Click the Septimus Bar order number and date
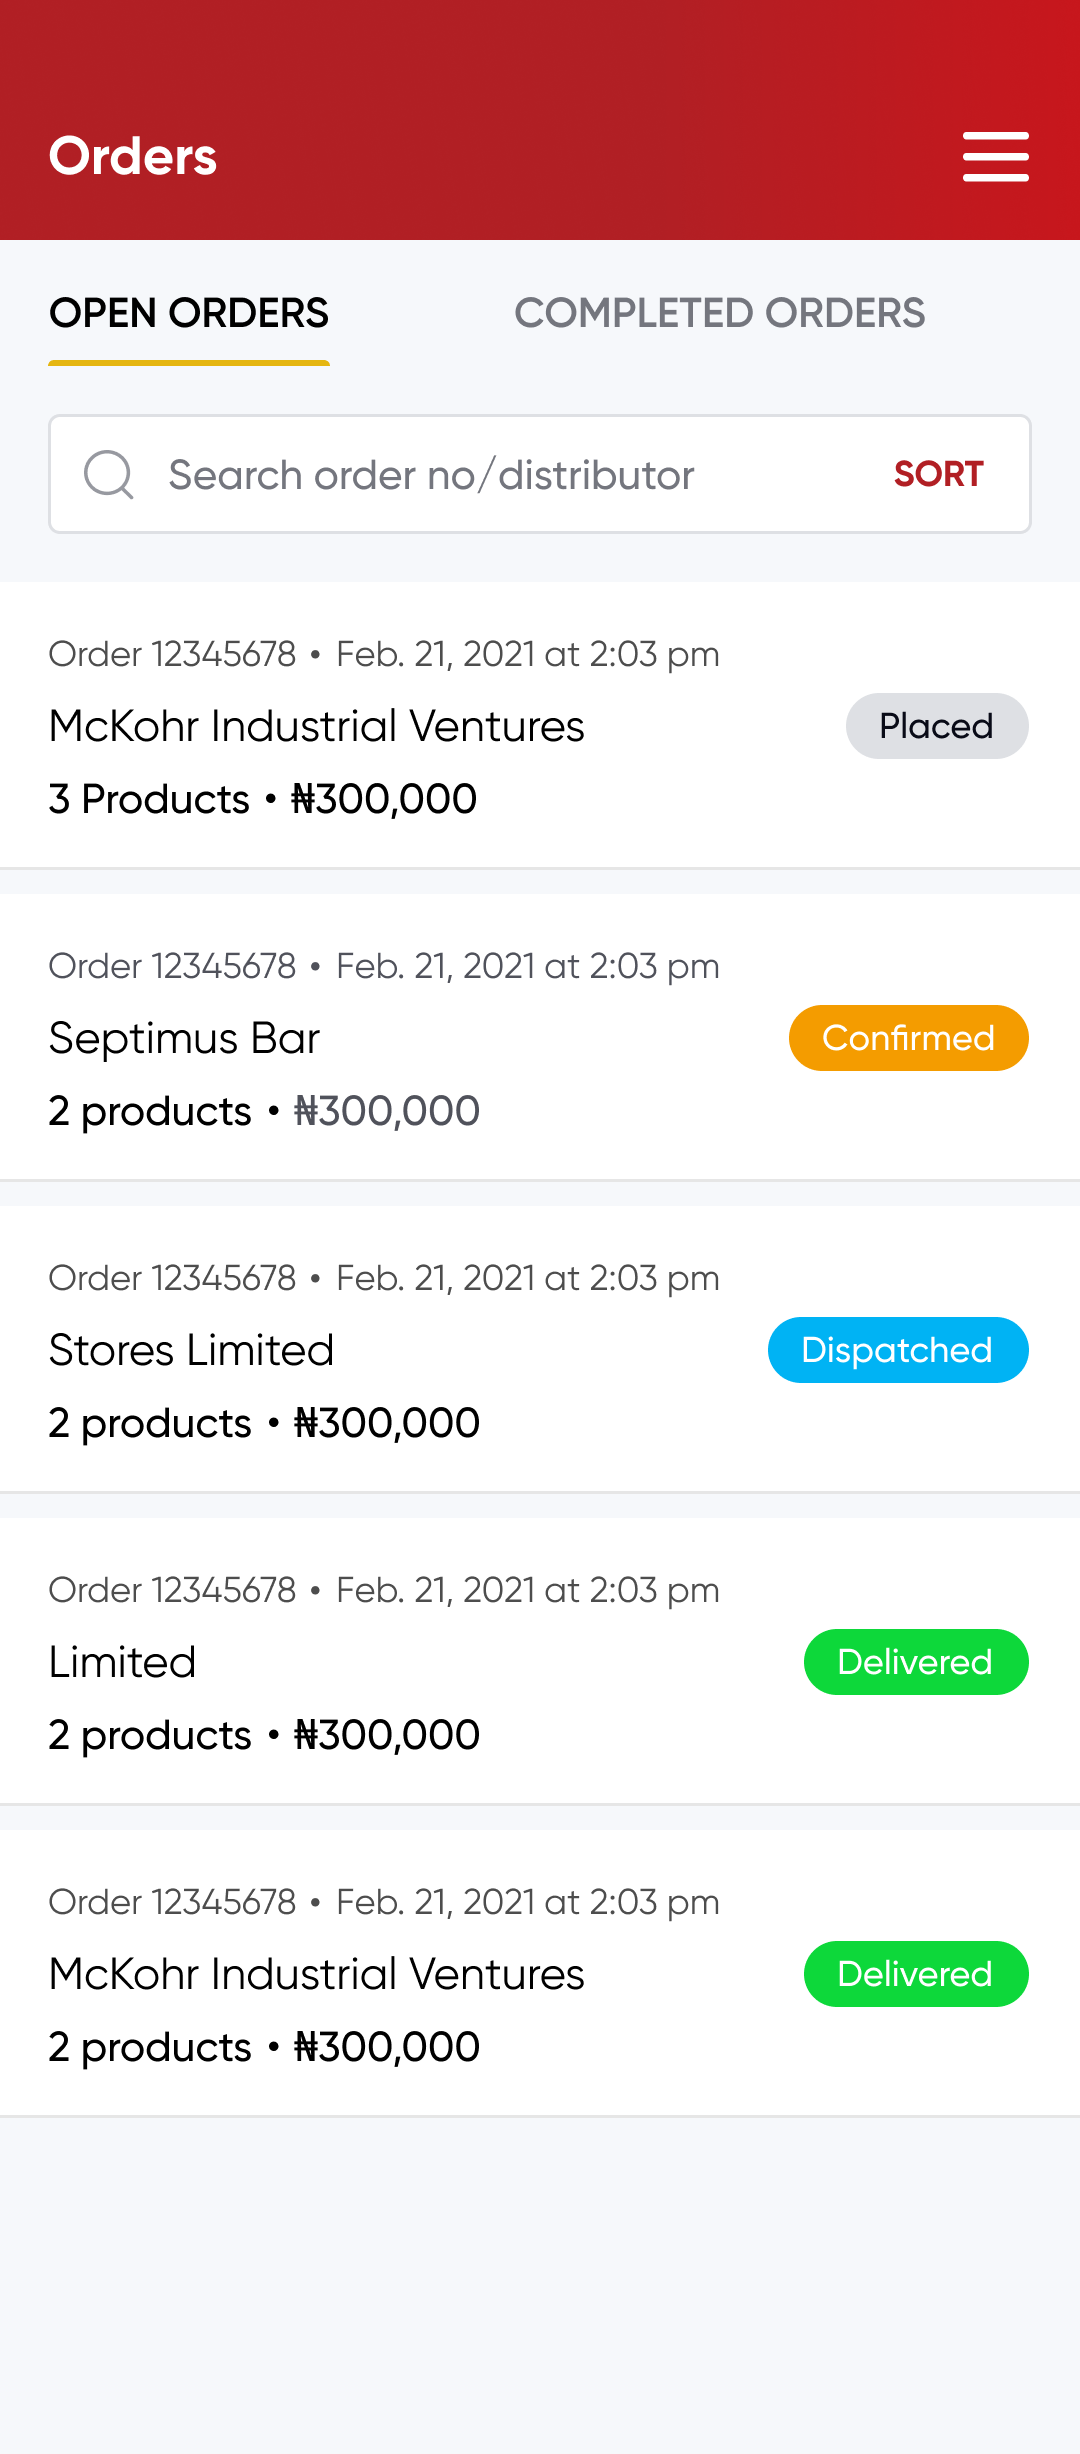 coord(384,966)
